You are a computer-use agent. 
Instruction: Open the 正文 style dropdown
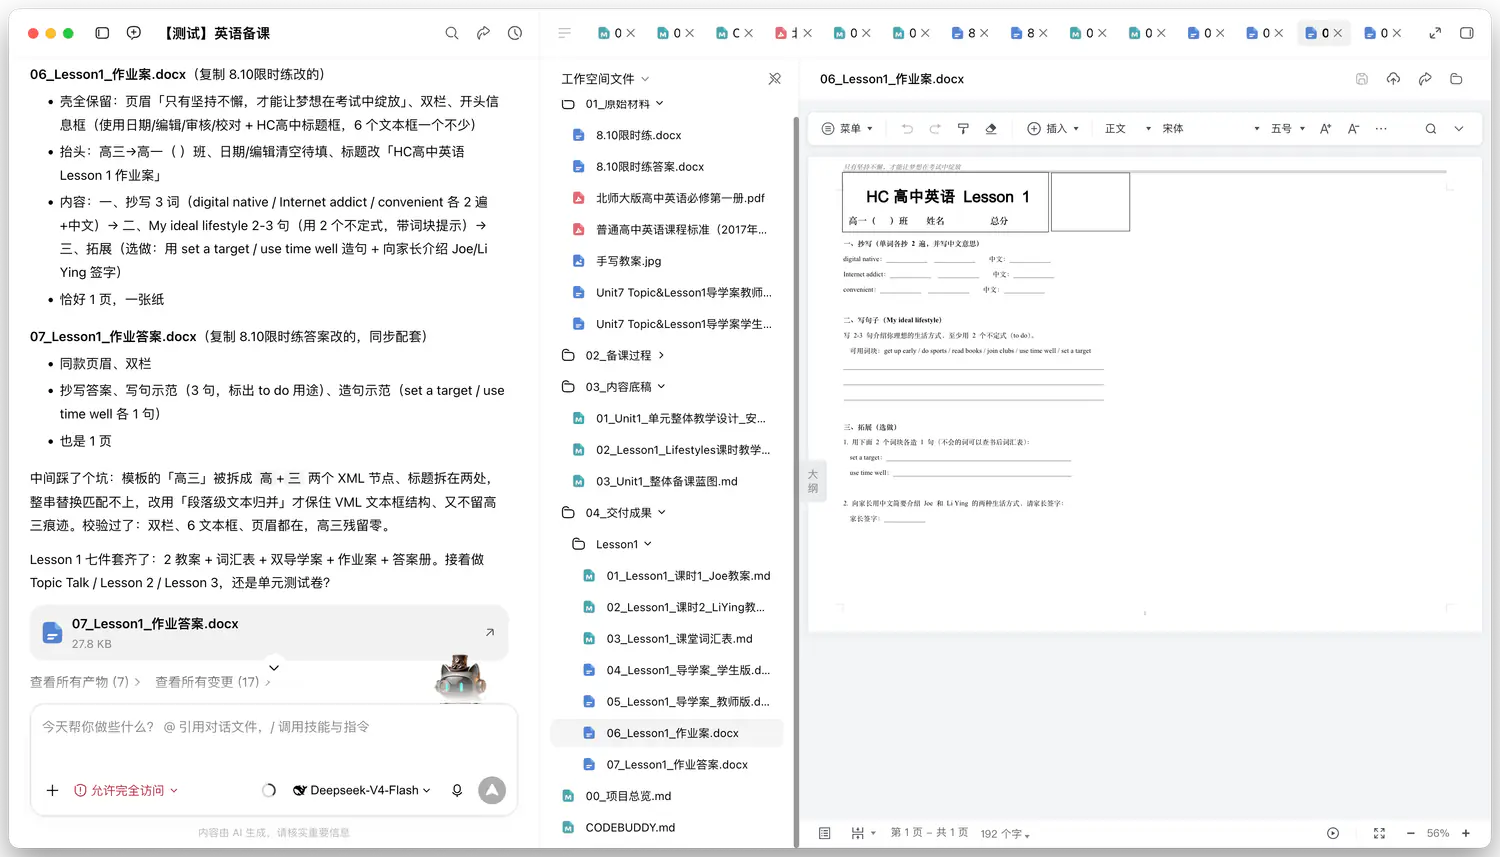[1128, 129]
